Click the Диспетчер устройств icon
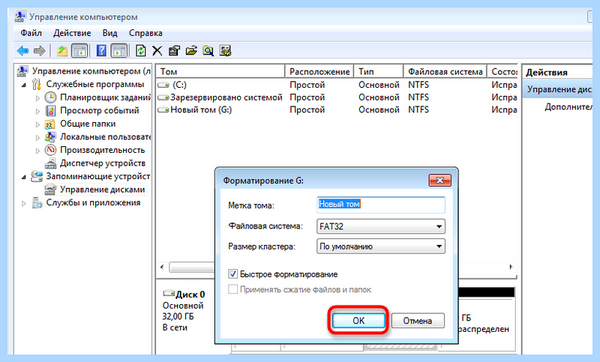This screenshot has width=600, height=362. (x=51, y=163)
